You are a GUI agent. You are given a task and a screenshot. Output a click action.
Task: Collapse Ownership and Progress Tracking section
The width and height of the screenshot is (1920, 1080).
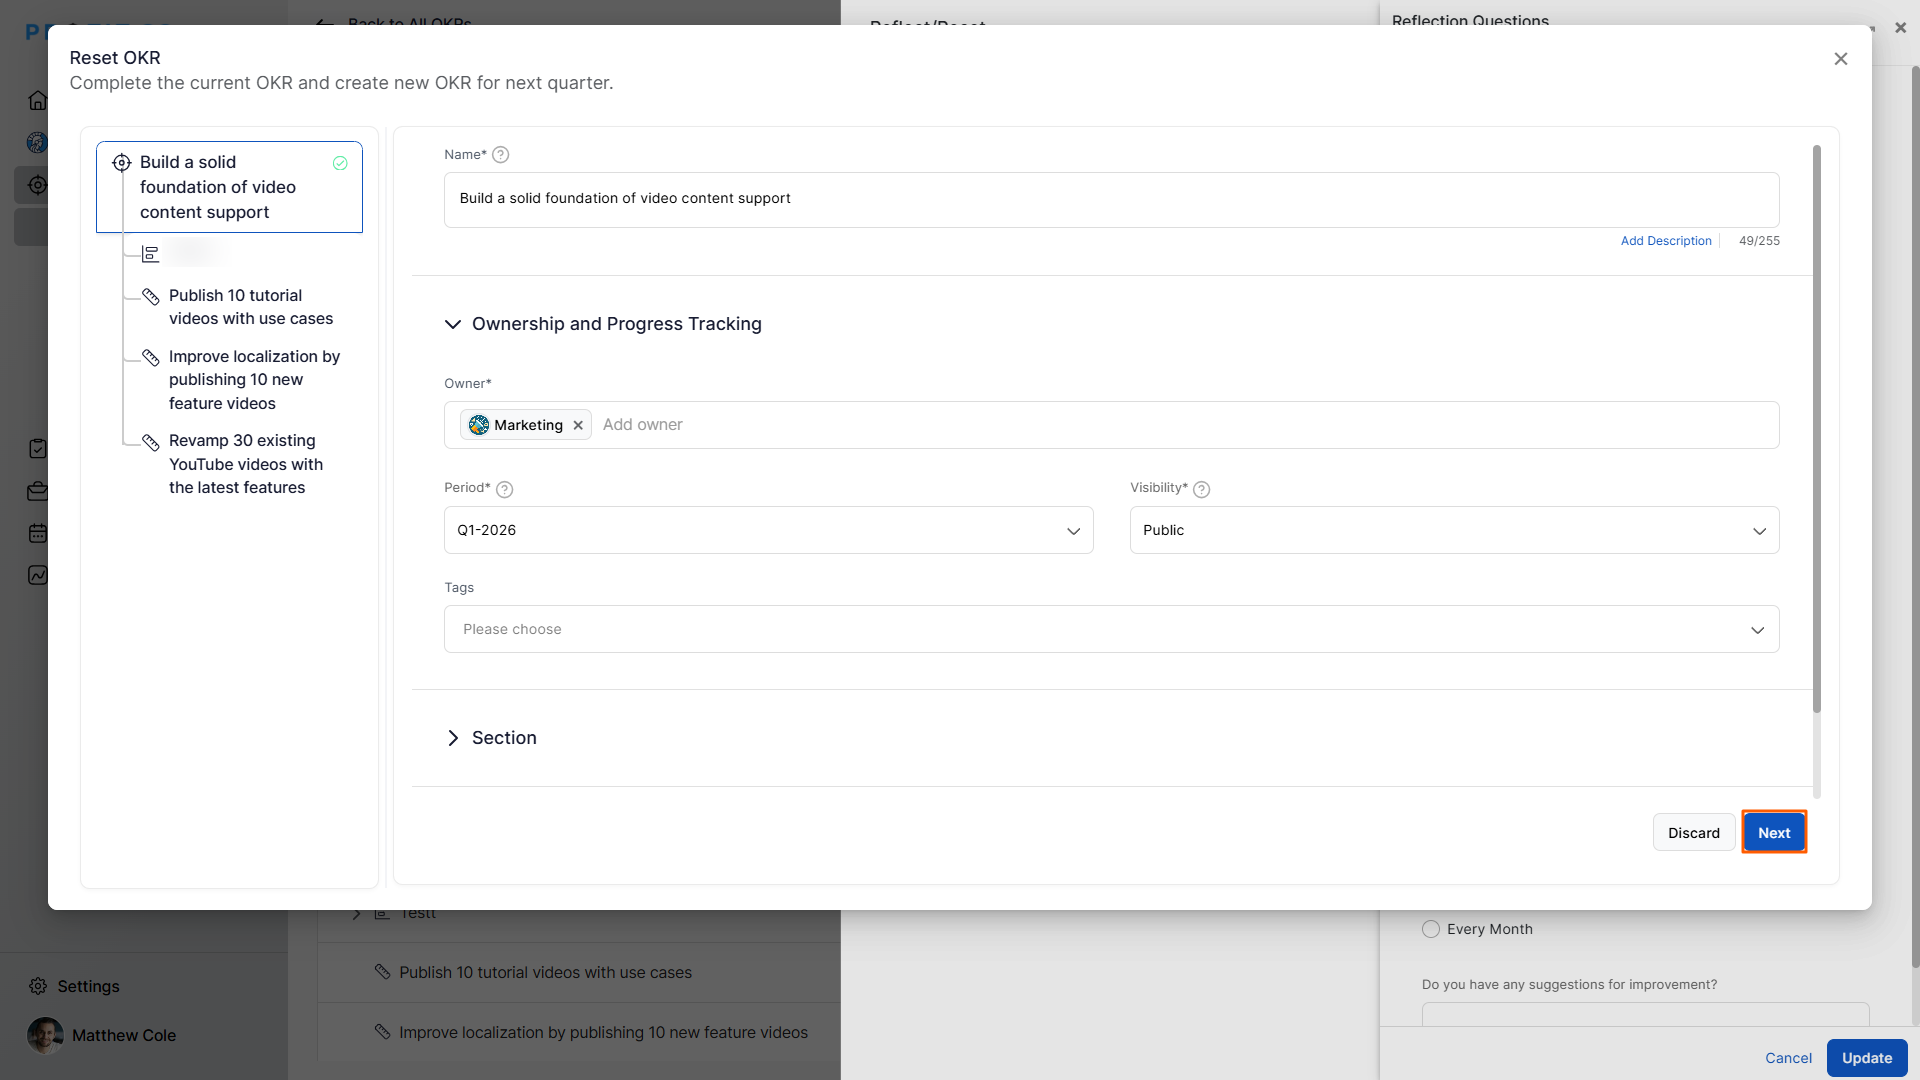[453, 324]
